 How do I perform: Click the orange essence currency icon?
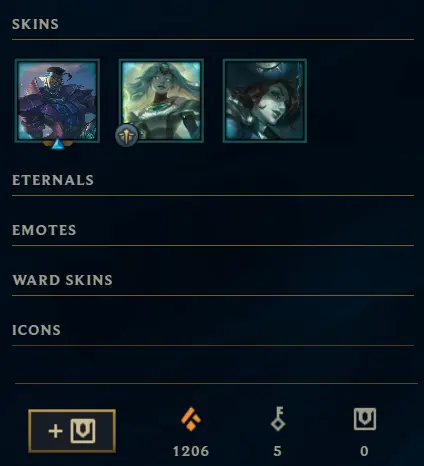pyautogui.click(x=191, y=419)
